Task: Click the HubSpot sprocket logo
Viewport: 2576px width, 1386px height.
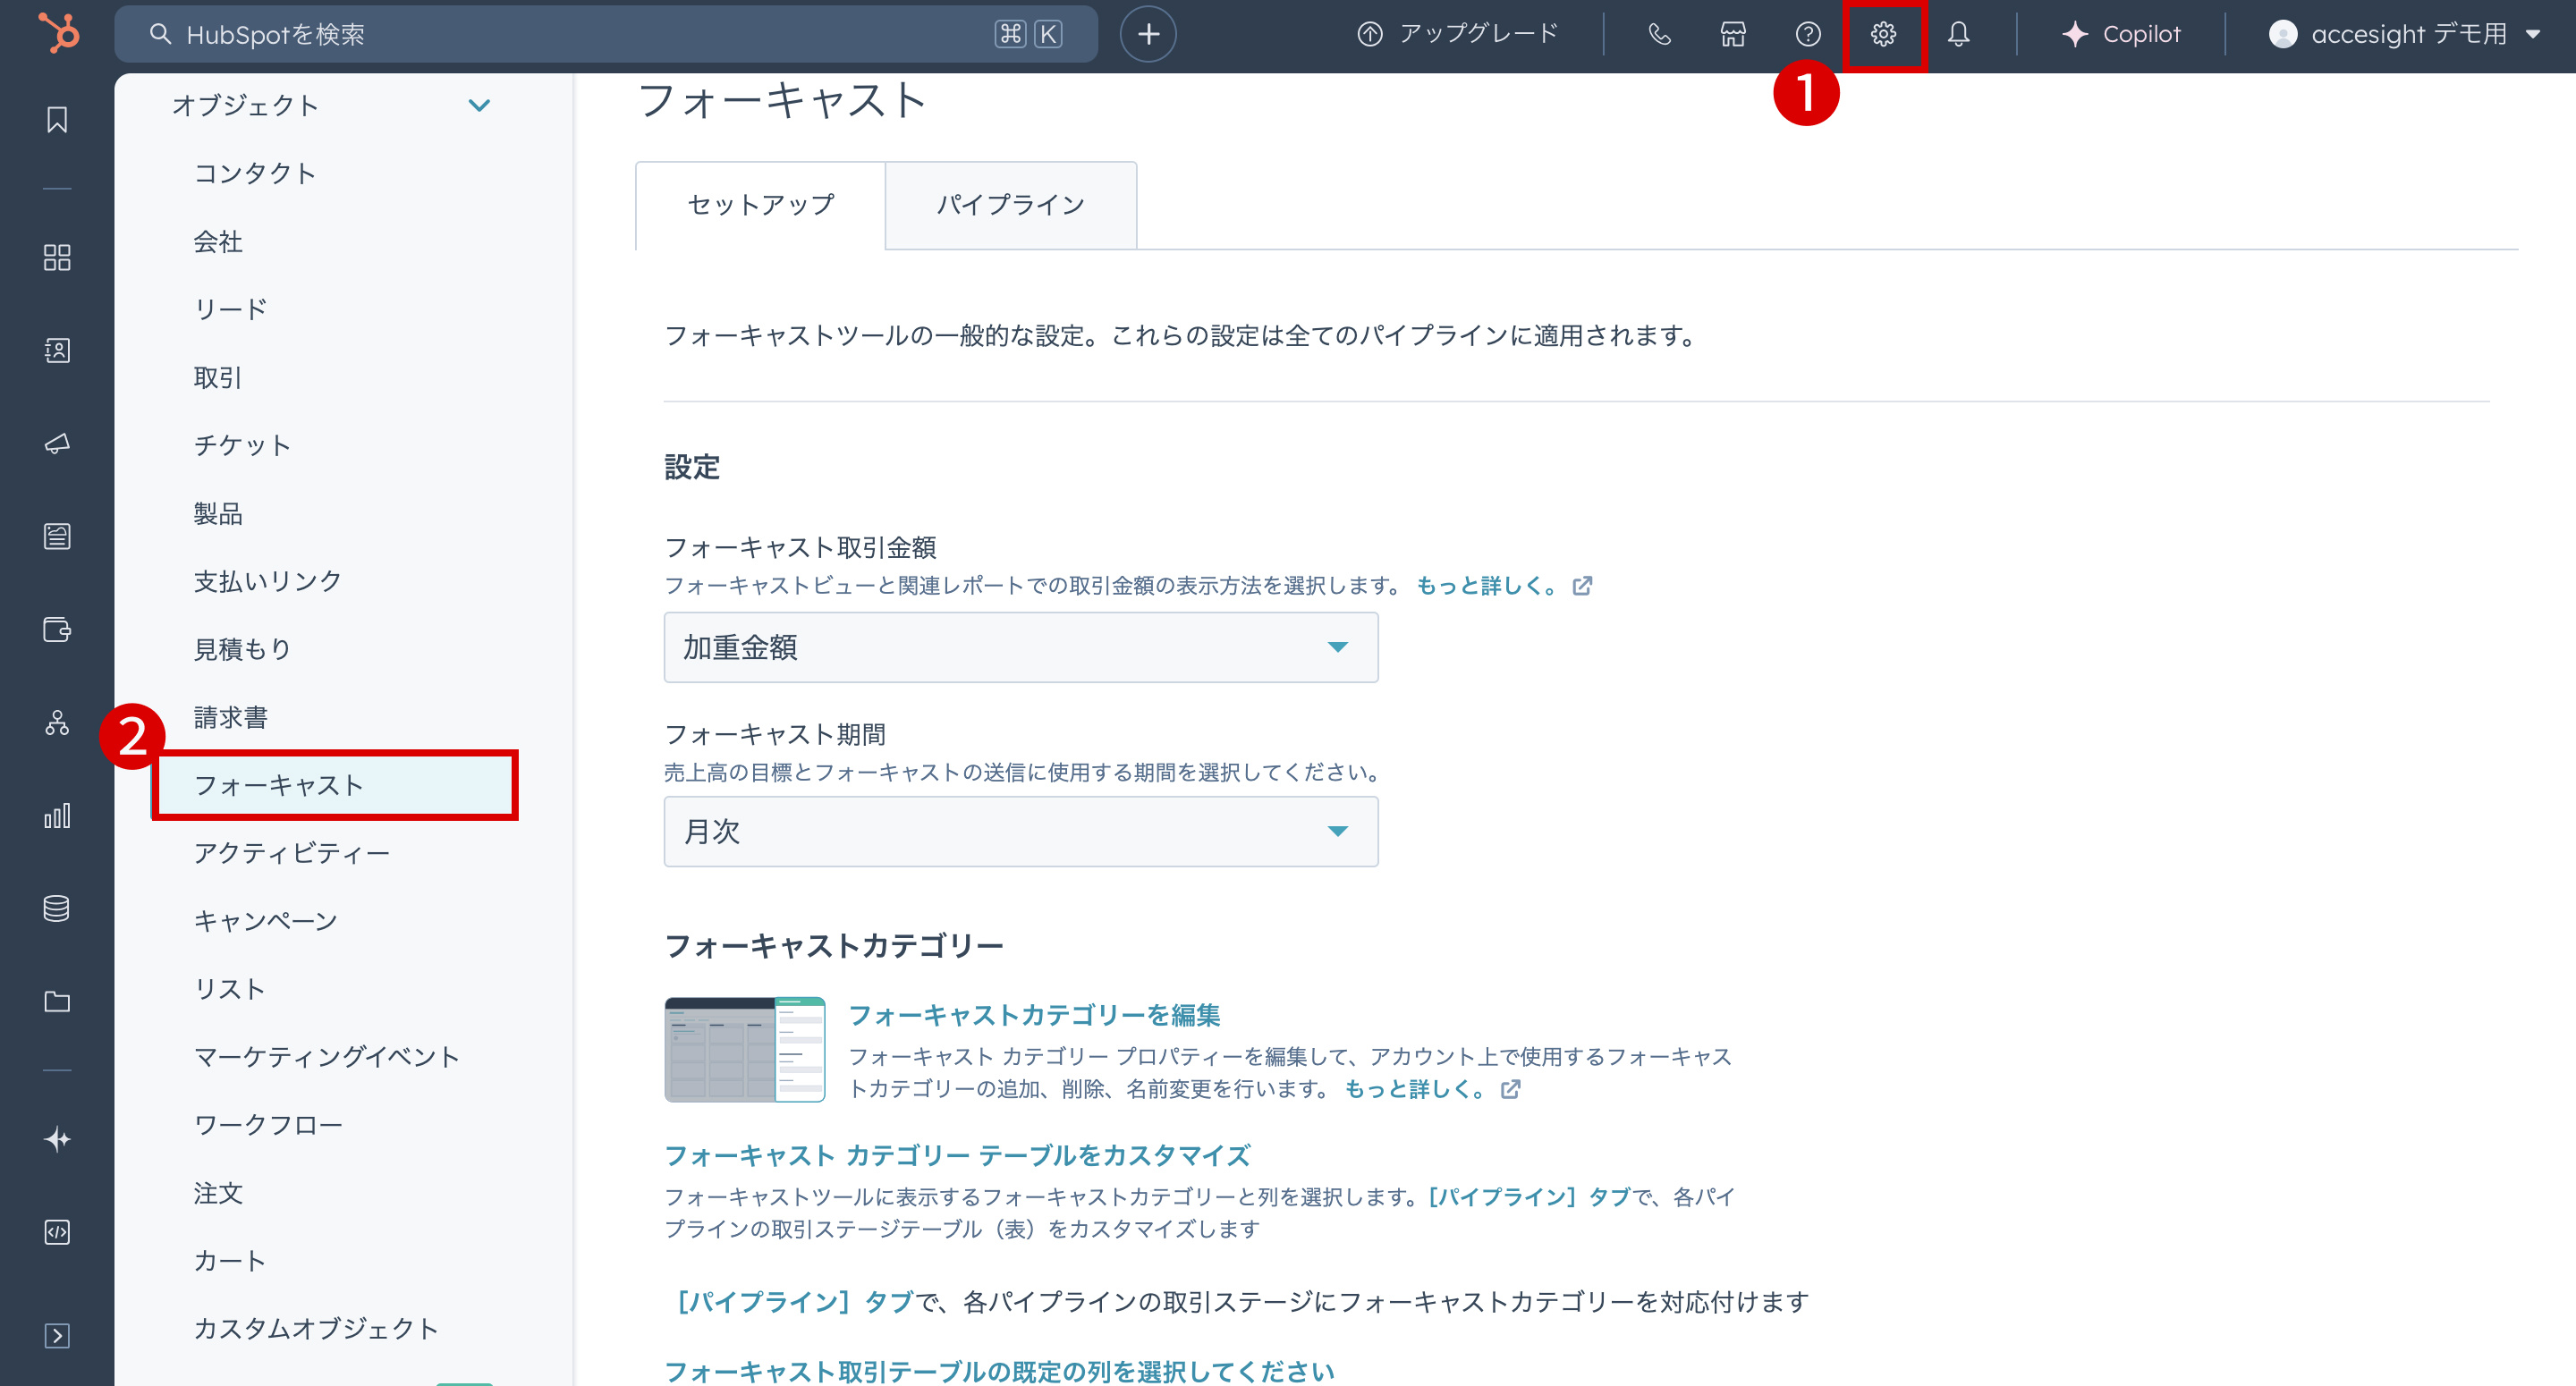Action: [58, 33]
